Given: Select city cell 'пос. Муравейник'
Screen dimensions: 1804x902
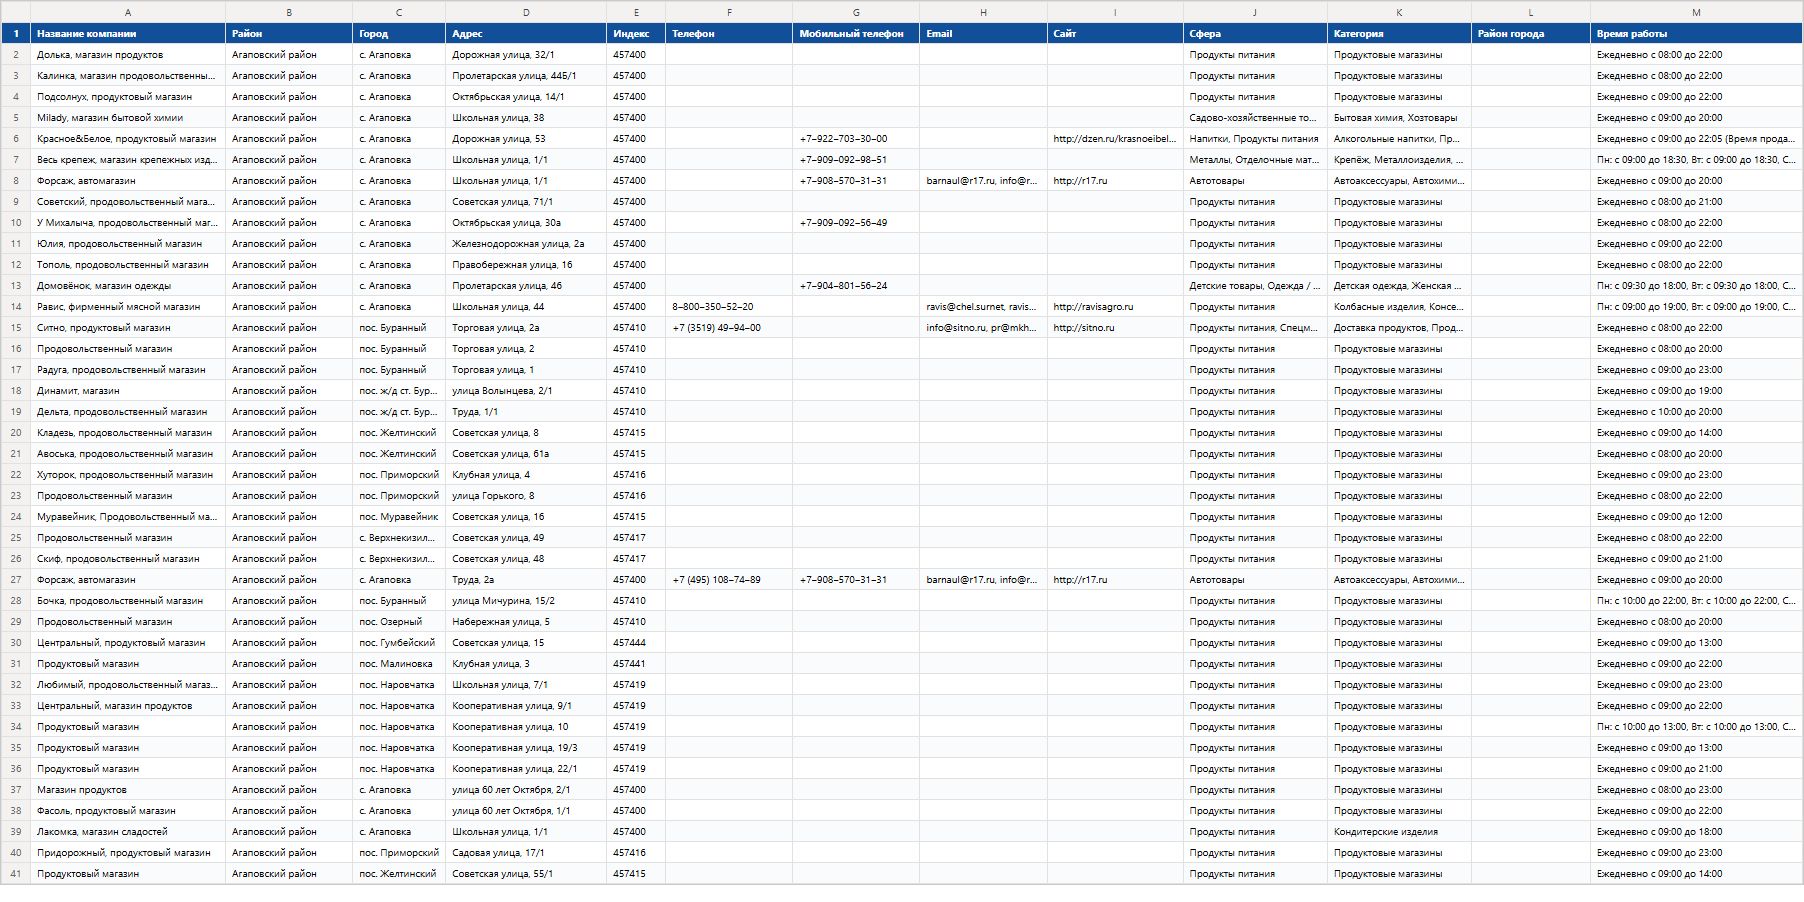Looking at the screenshot, I should click(399, 517).
